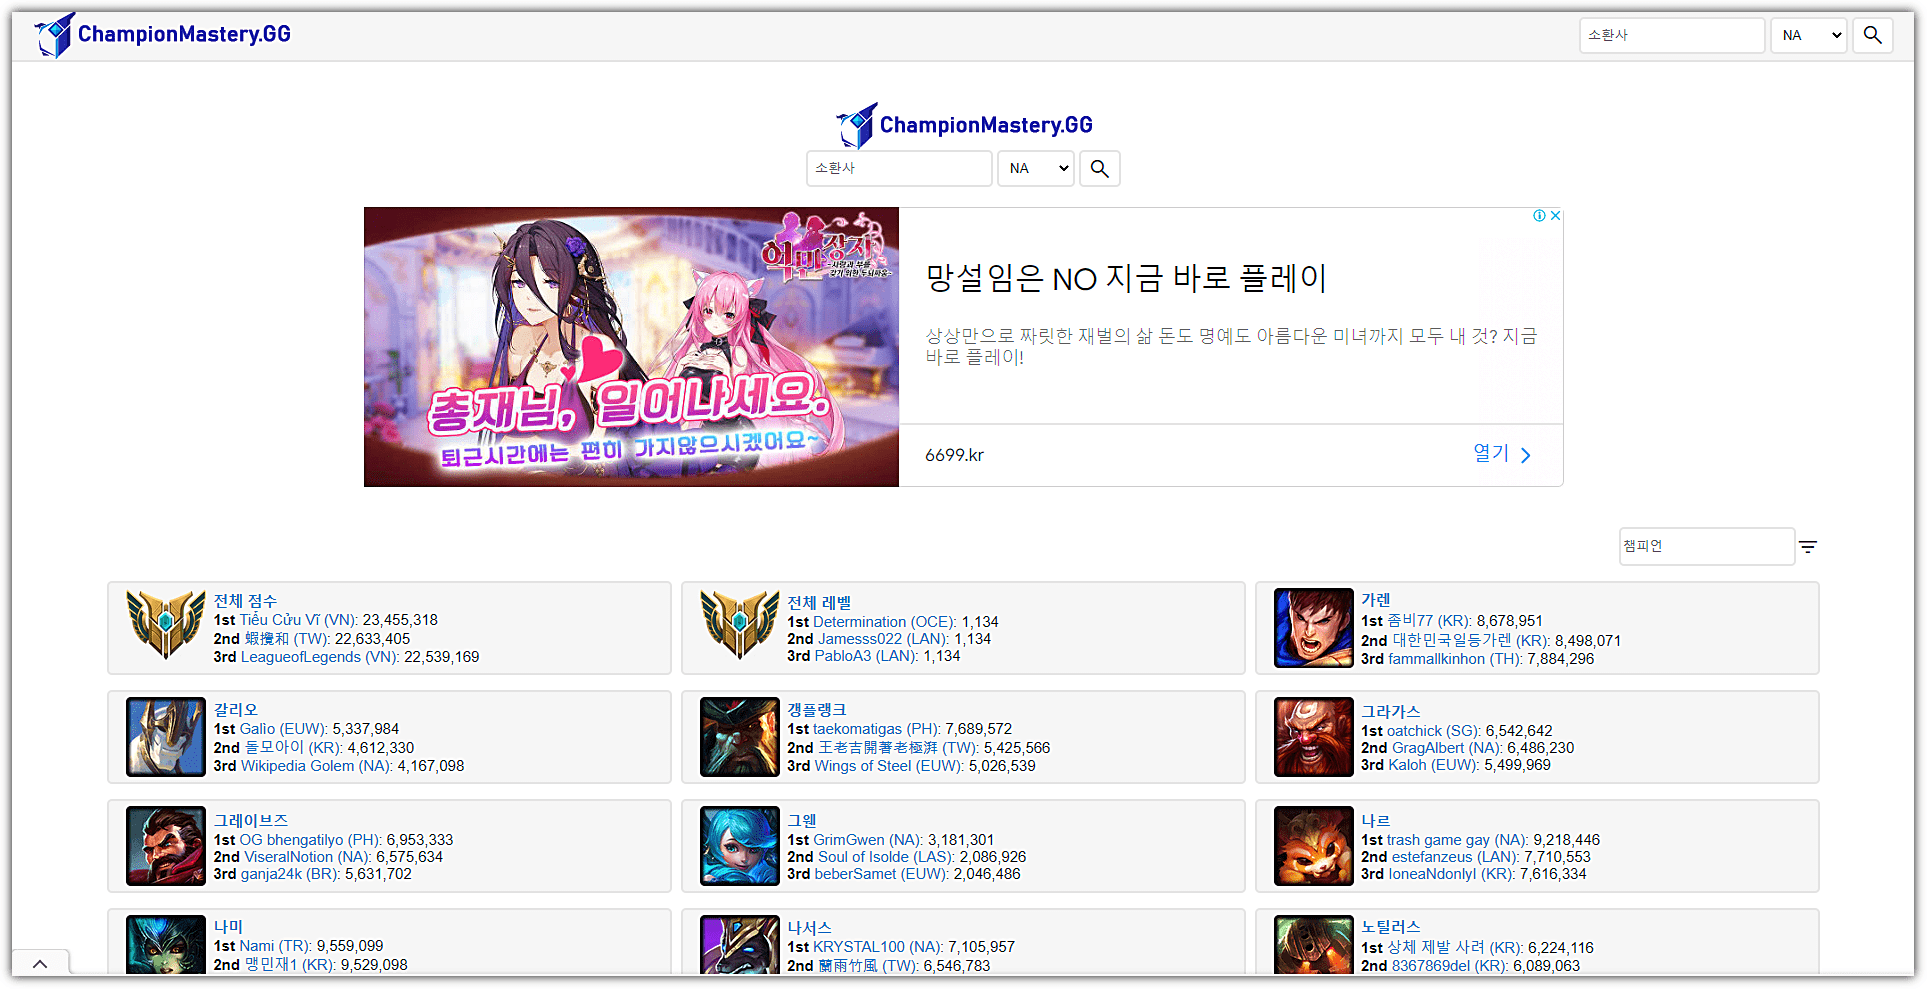Viewport: 1927px width, 989px height.
Task: Focus the header summoner name input
Action: pyautogui.click(x=1672, y=35)
